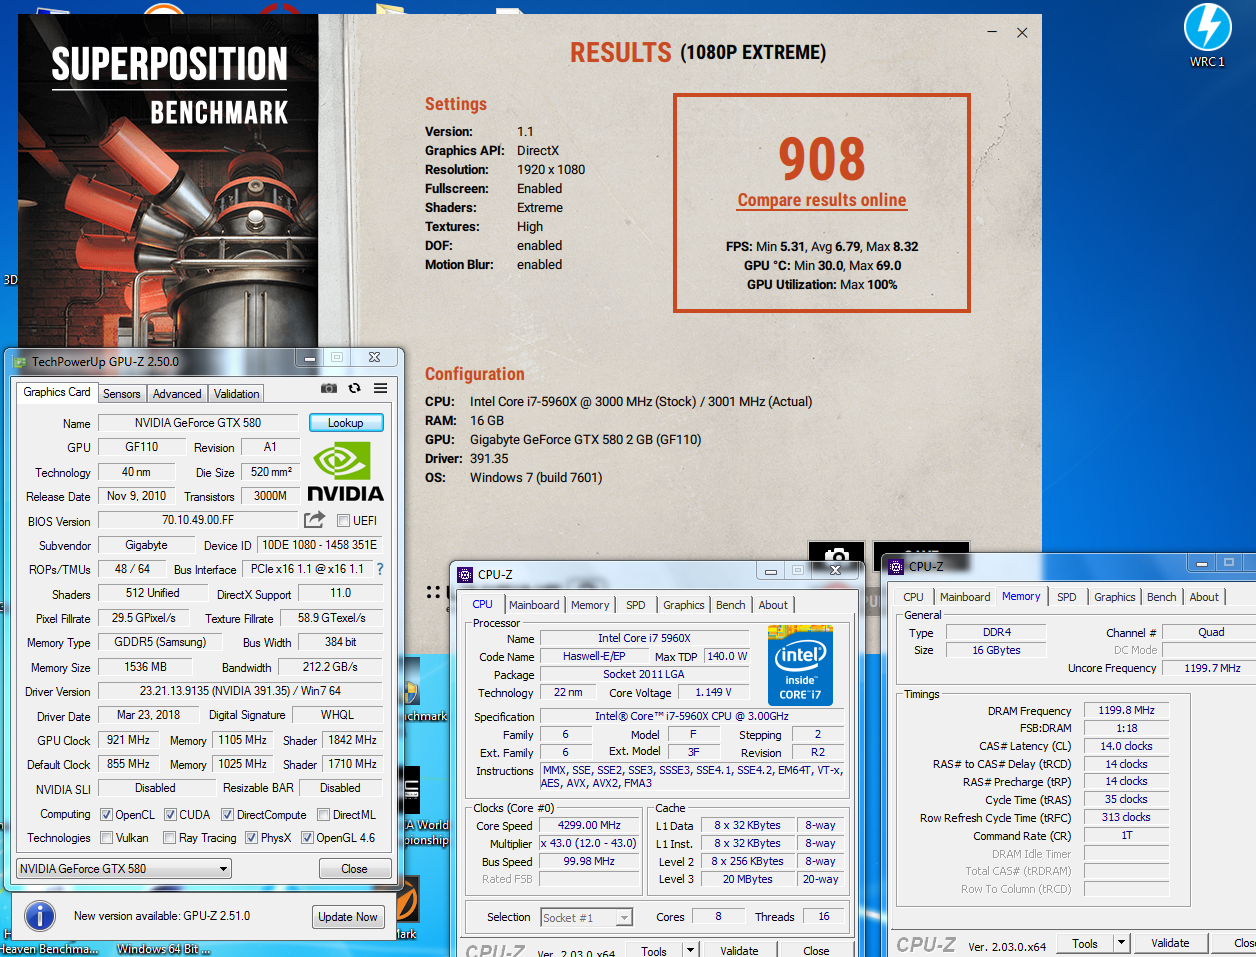This screenshot has height=957, width=1256.
Task: Open the GPU-Z hamburger menu
Action: 381,388
